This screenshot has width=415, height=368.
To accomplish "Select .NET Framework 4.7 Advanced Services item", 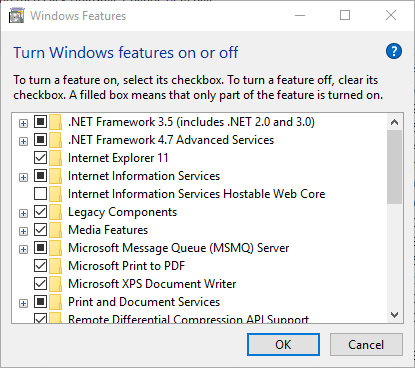I will [171, 140].
